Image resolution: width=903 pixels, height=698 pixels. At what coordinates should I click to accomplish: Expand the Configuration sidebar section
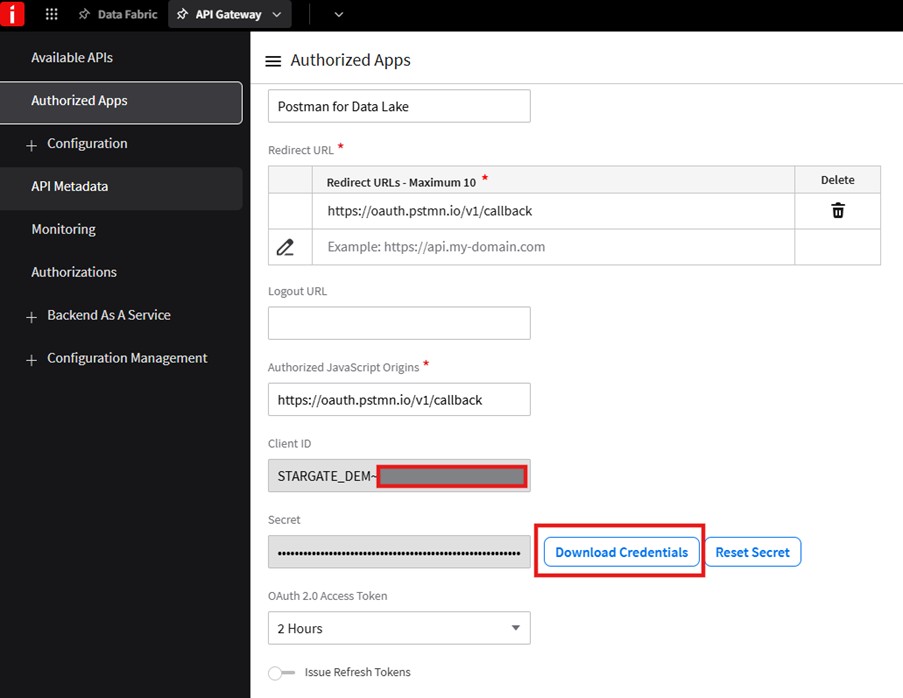tap(31, 144)
